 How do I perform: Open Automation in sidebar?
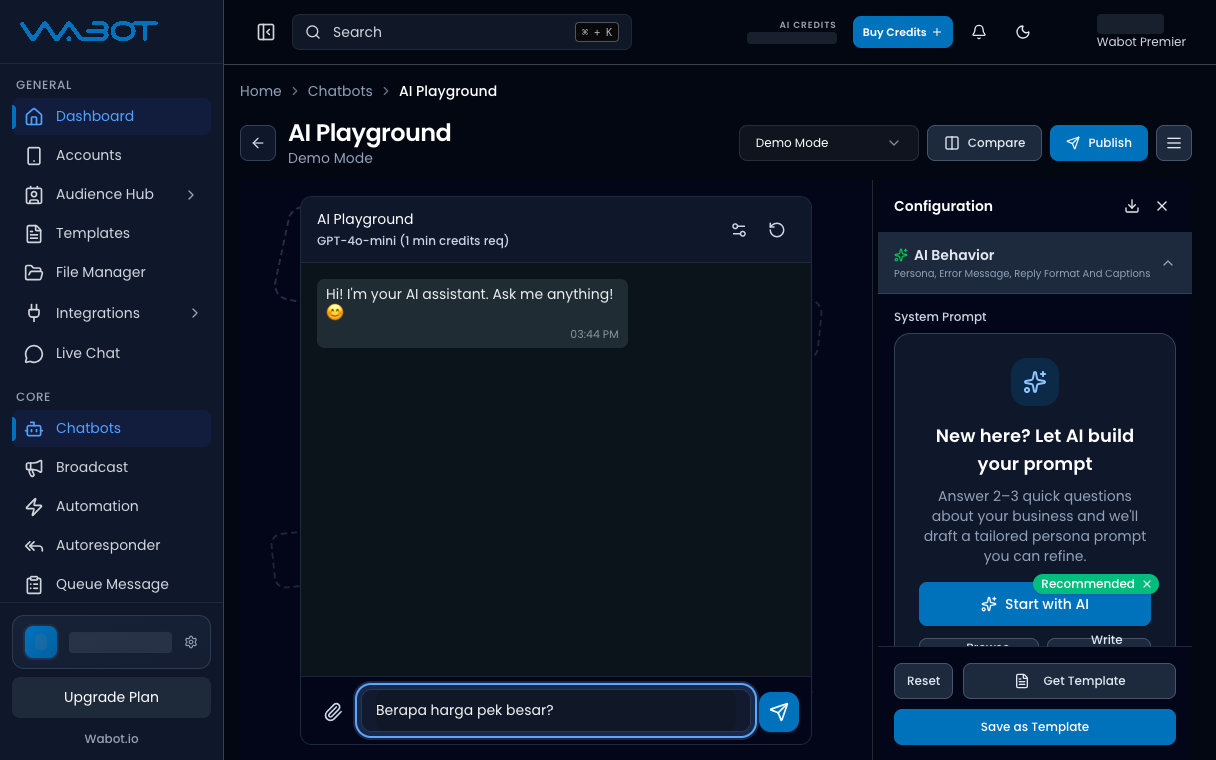pyautogui.click(x=111, y=506)
